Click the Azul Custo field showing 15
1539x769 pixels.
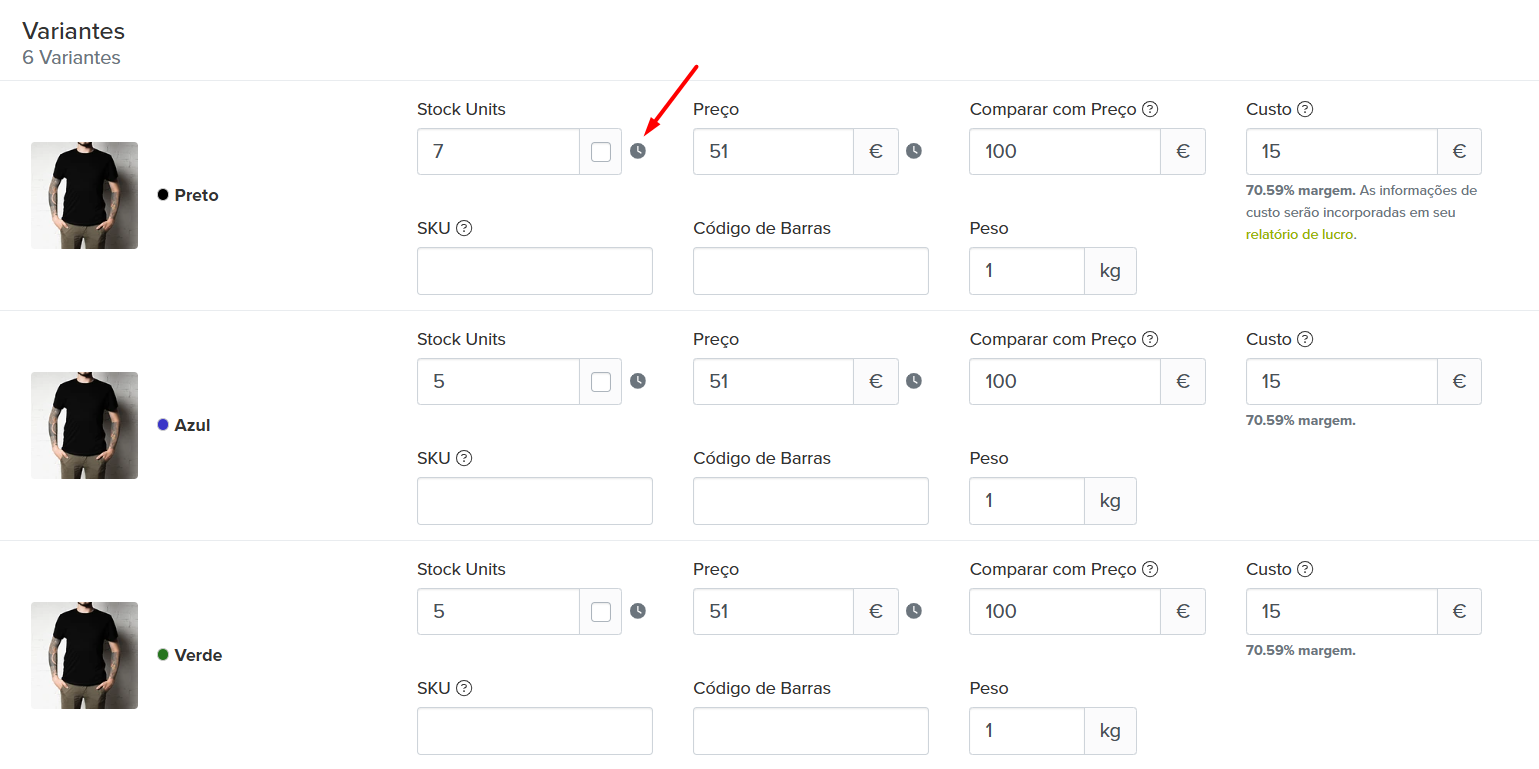pos(1341,382)
